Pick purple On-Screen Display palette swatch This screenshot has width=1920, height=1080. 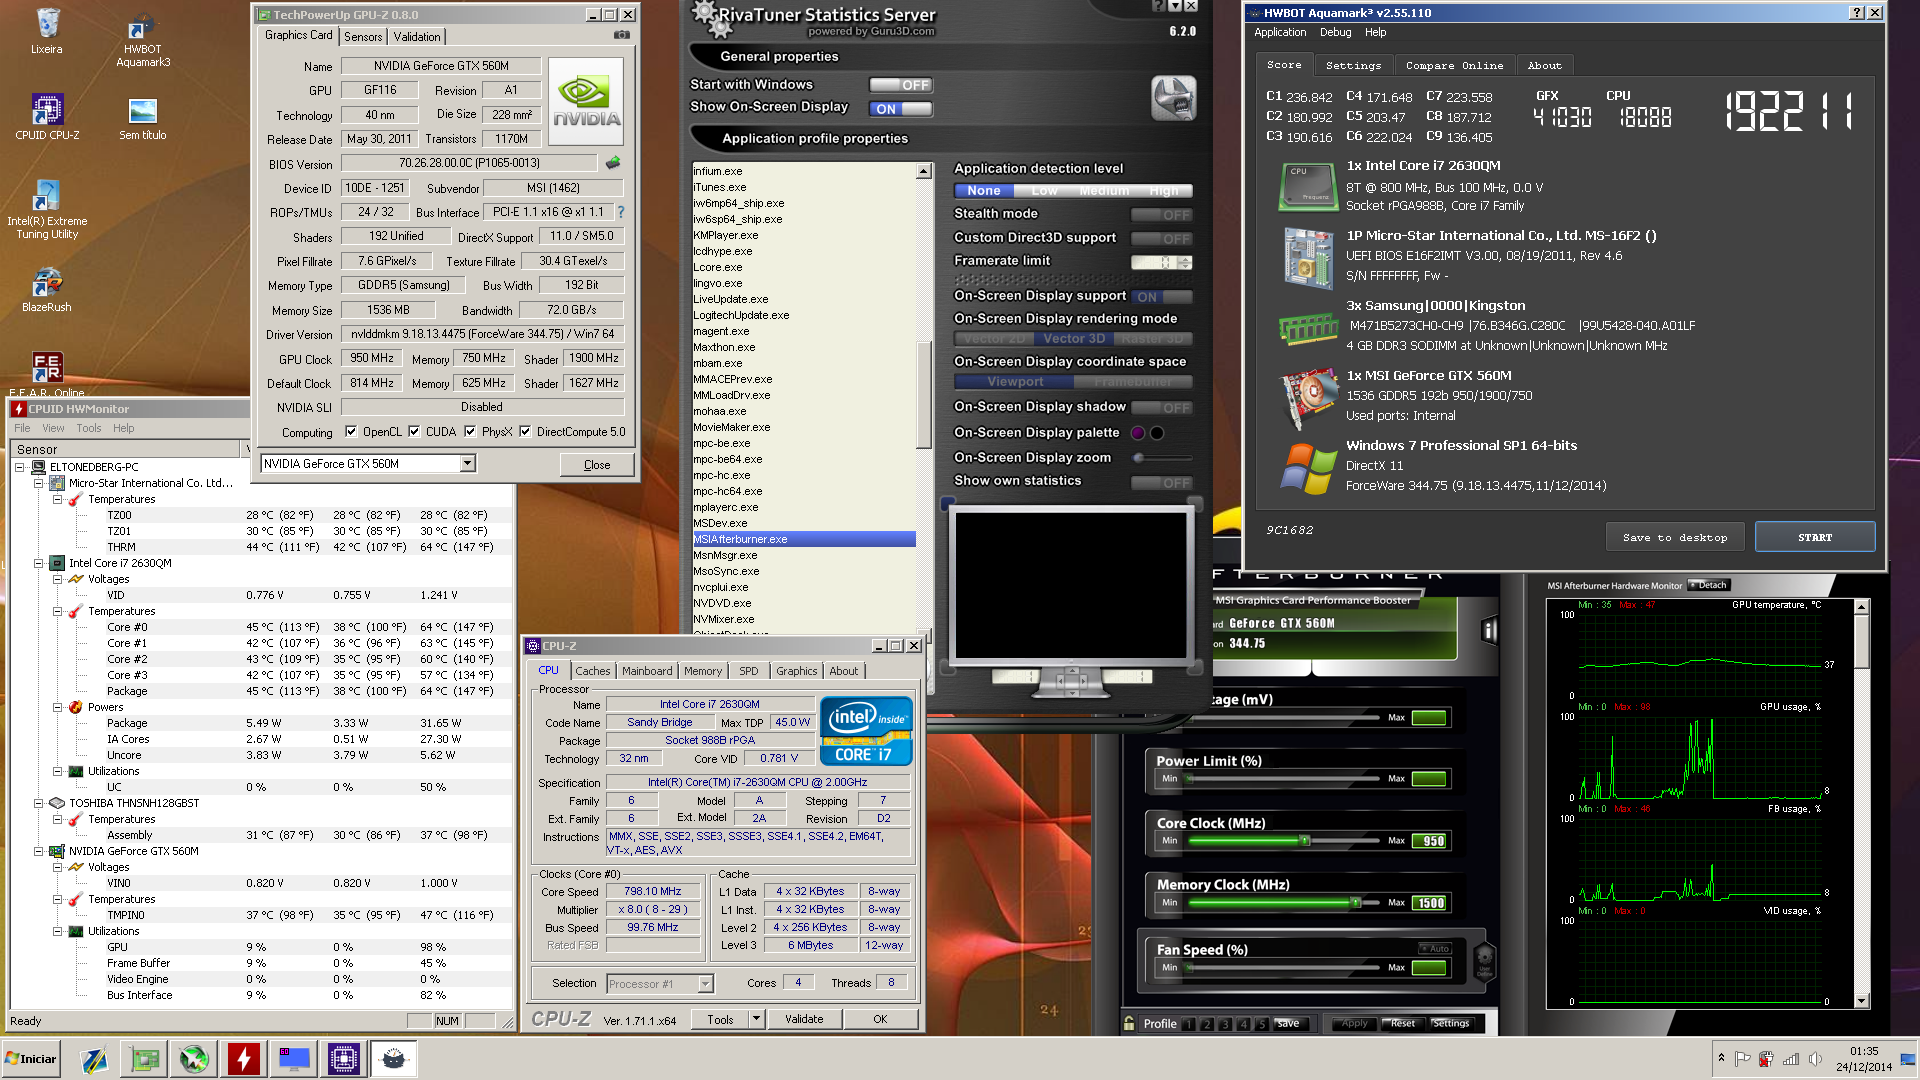pyautogui.click(x=1137, y=433)
